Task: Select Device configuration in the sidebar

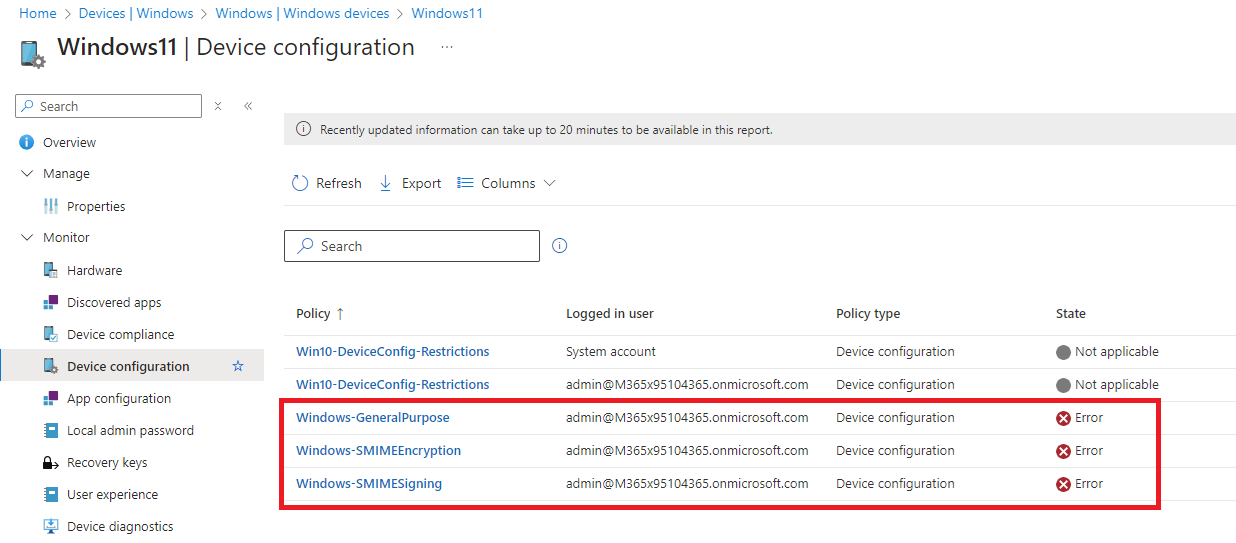Action: (x=128, y=366)
